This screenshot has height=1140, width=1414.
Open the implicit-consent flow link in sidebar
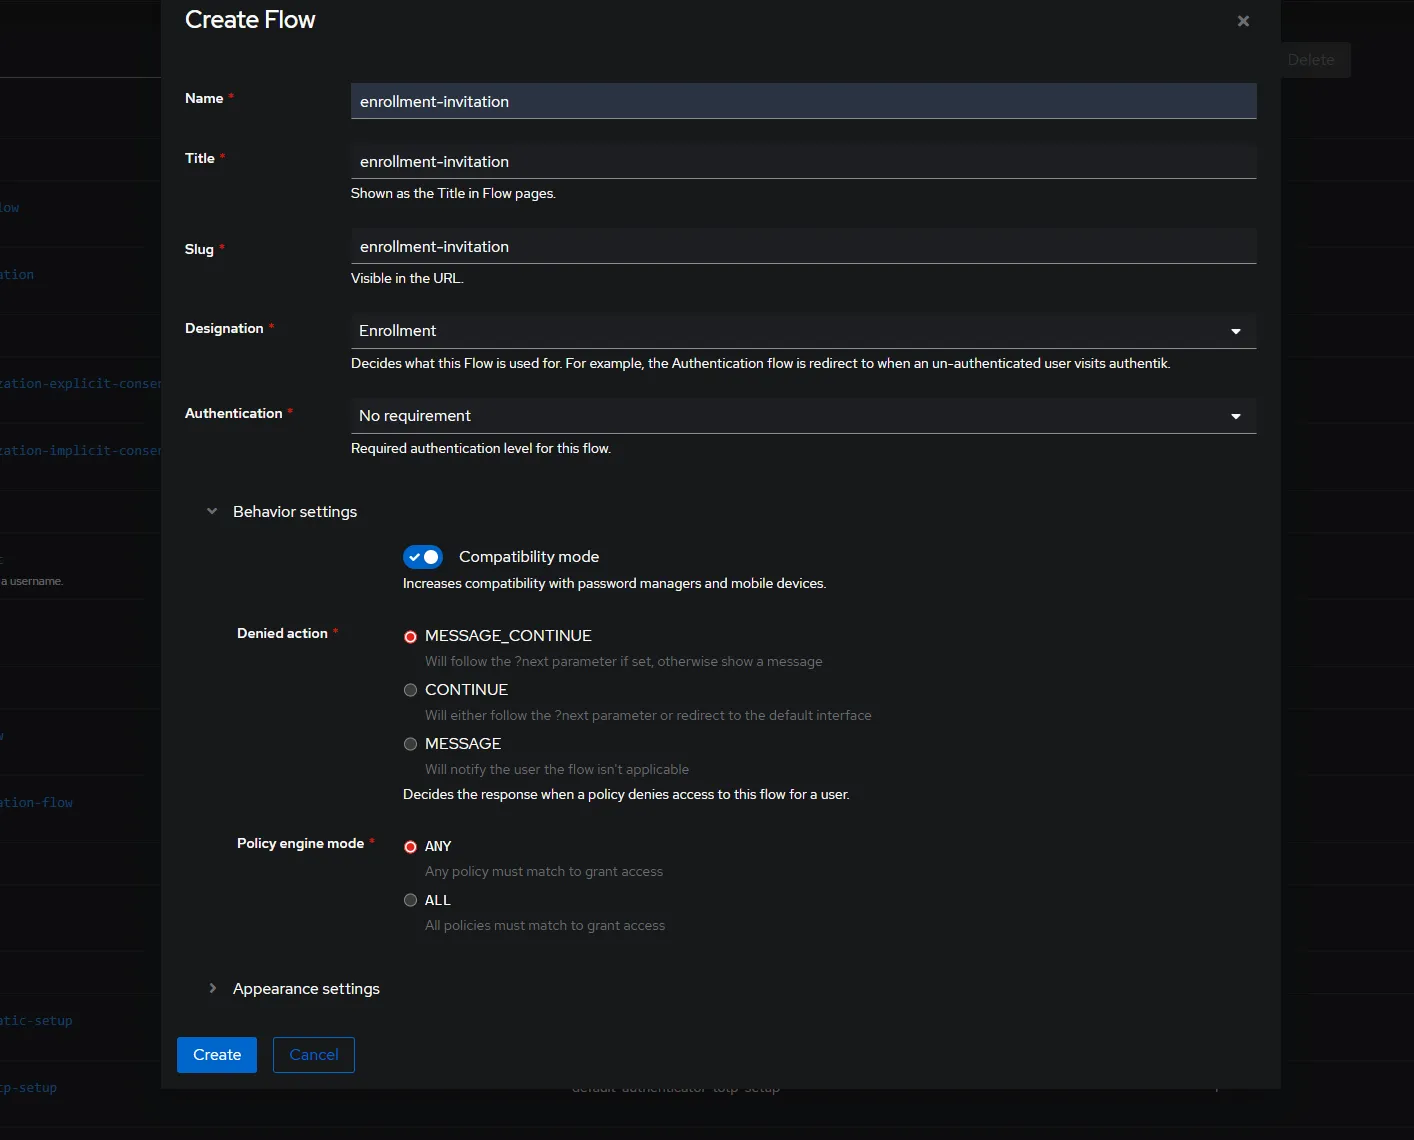[x=80, y=450]
